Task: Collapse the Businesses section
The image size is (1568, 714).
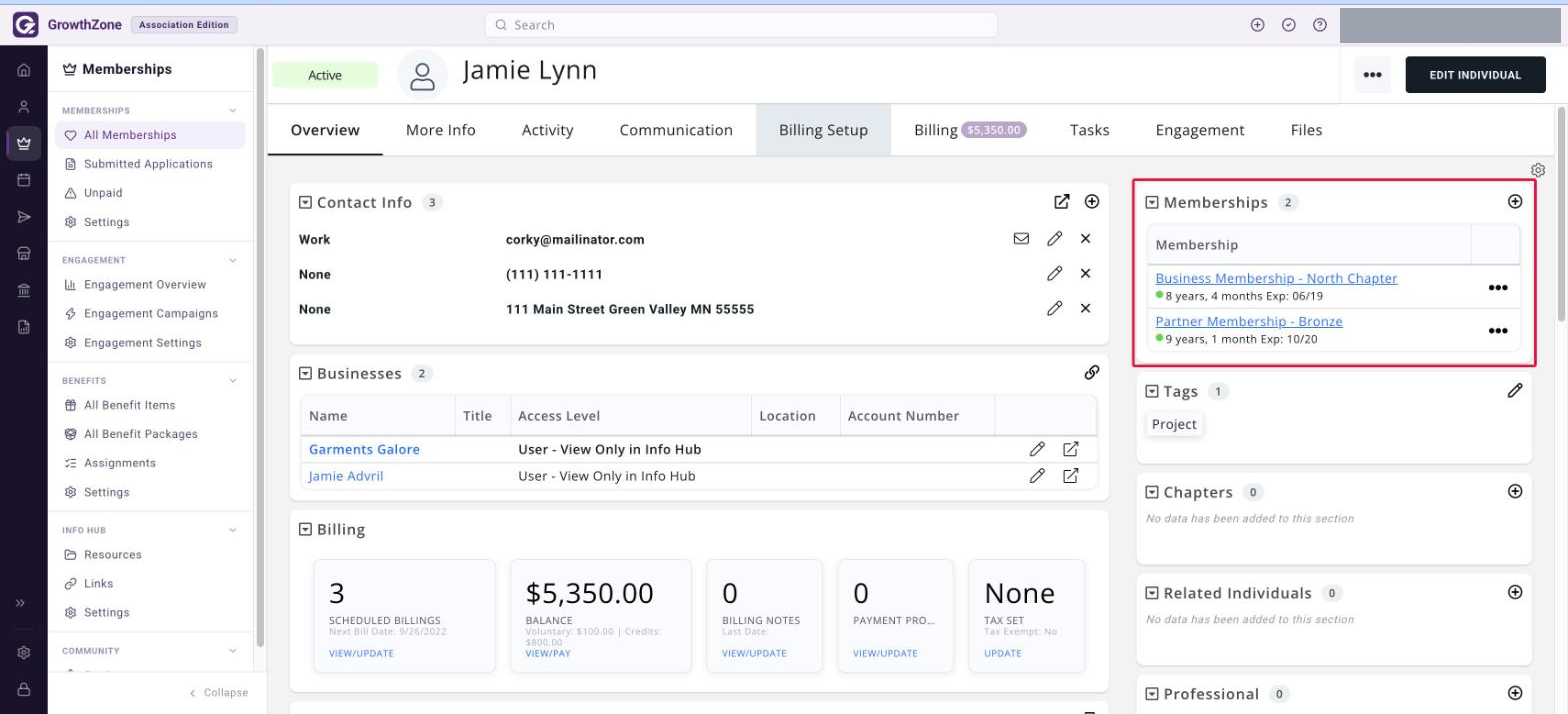Action: (x=306, y=373)
